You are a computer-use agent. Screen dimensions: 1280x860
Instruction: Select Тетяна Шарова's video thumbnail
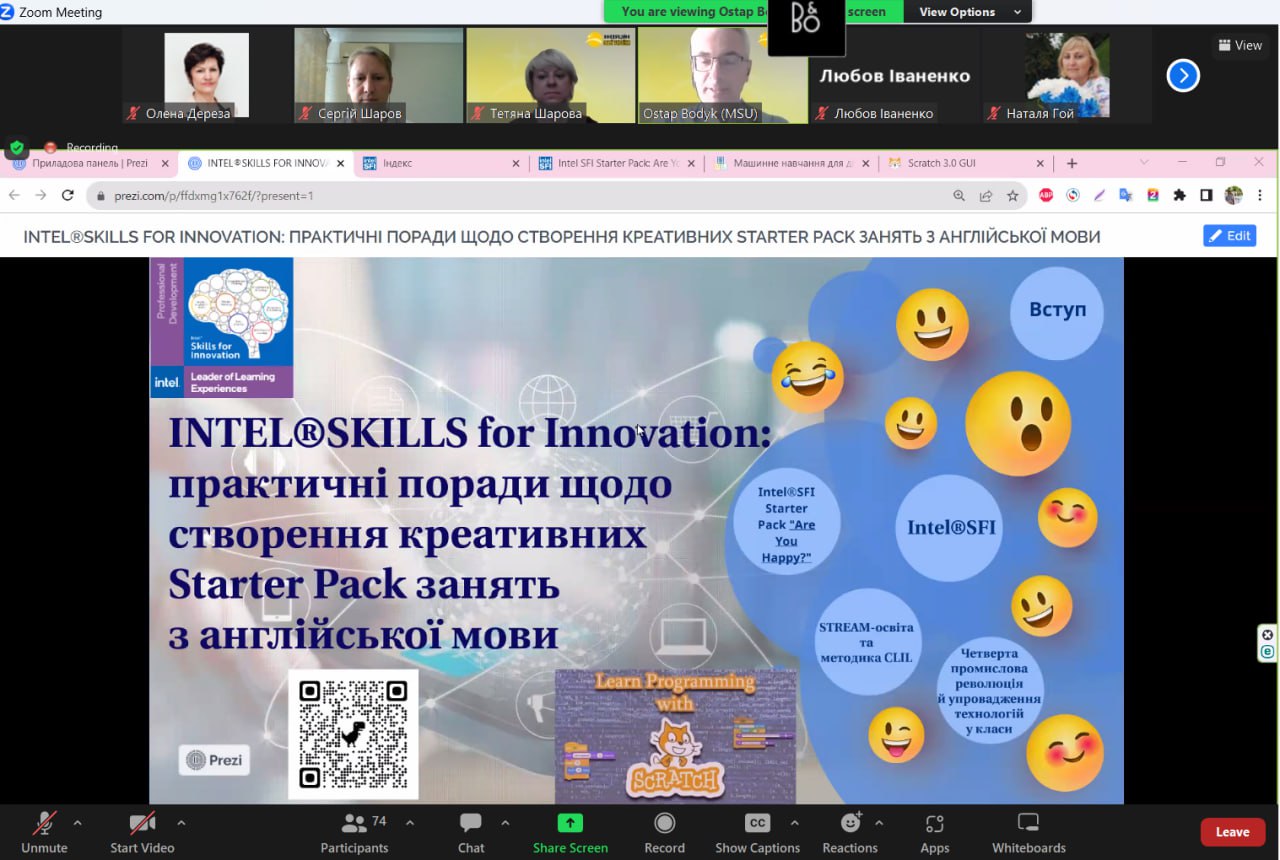click(x=550, y=76)
